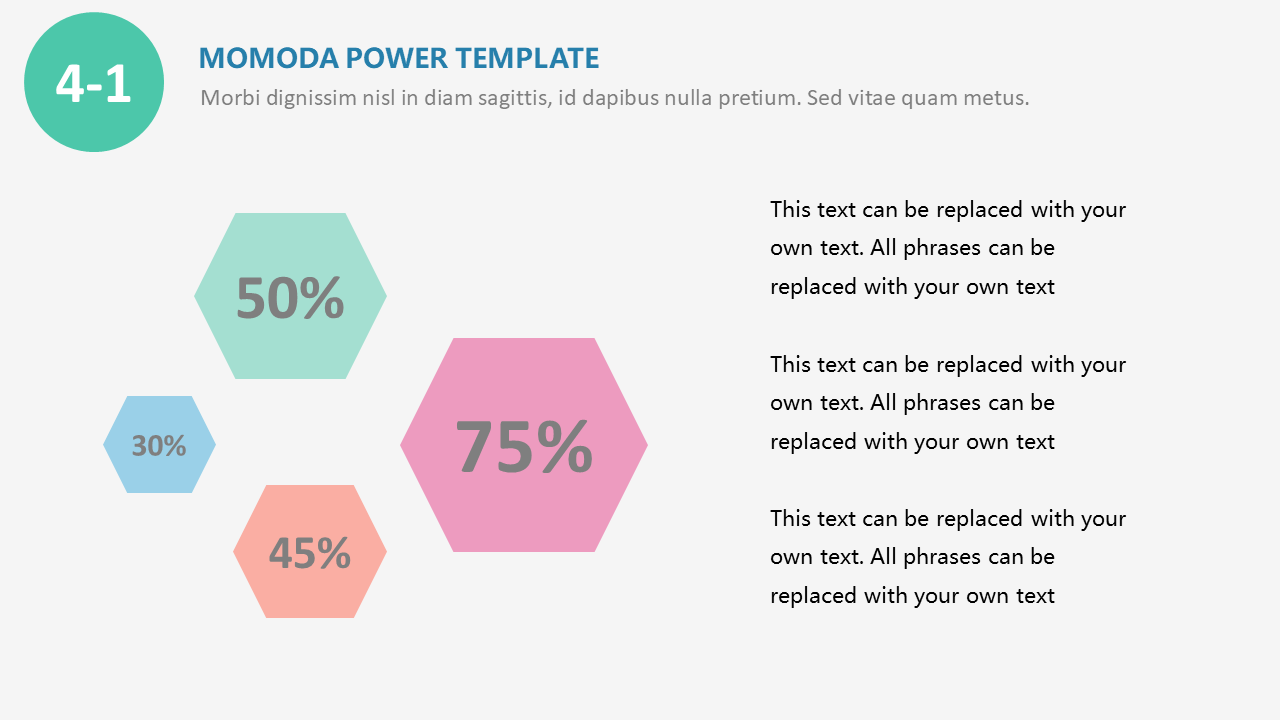This screenshot has height=720, width=1280.
Task: Select the gray Morbi dignissim subtitle line
Action: tap(614, 98)
